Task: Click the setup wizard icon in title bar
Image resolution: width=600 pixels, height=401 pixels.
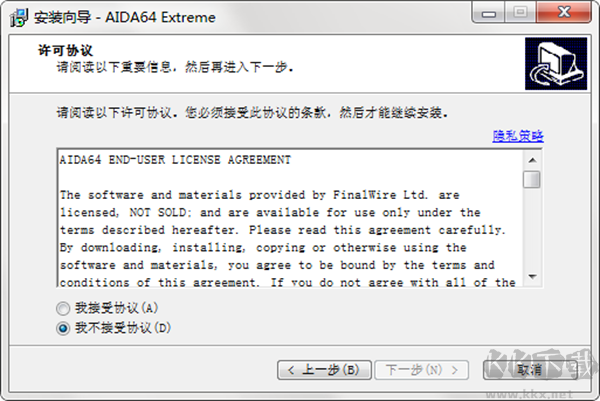Action: 18,16
